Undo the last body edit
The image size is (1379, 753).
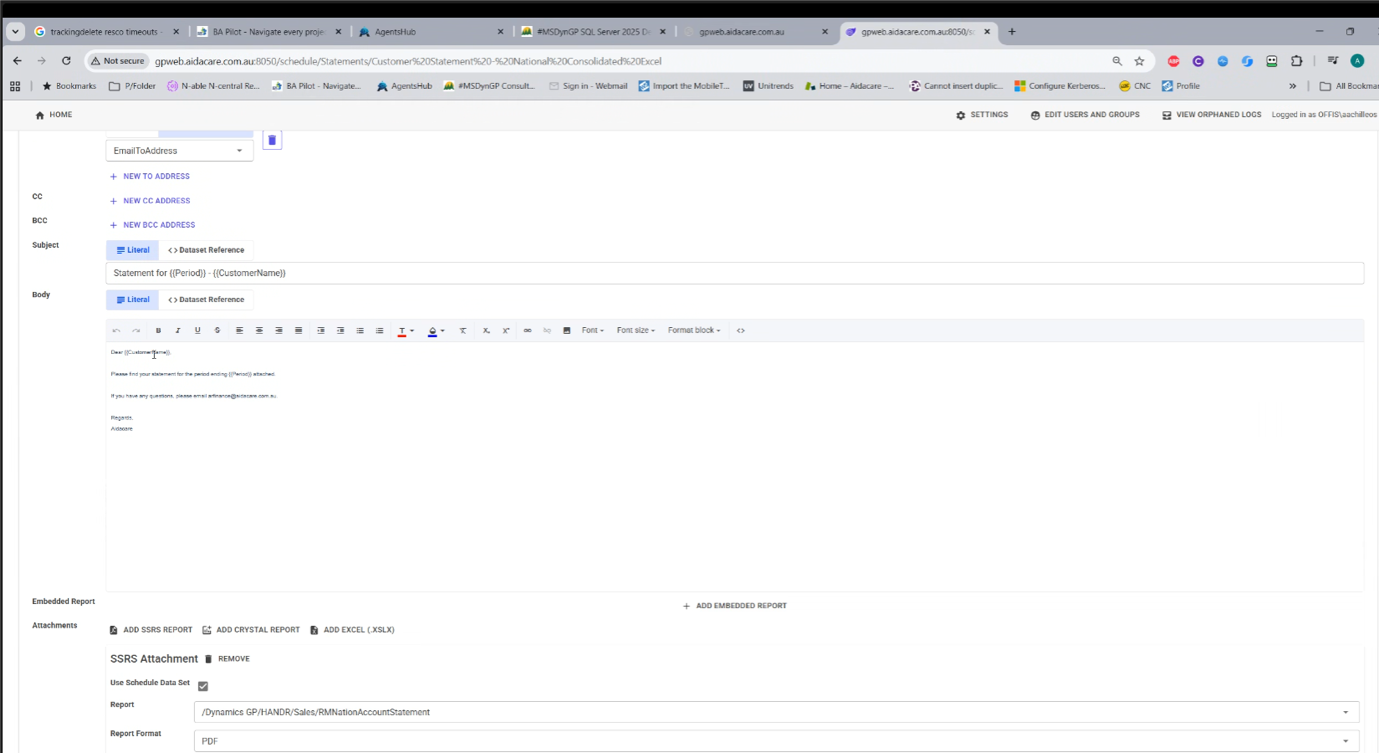point(116,330)
